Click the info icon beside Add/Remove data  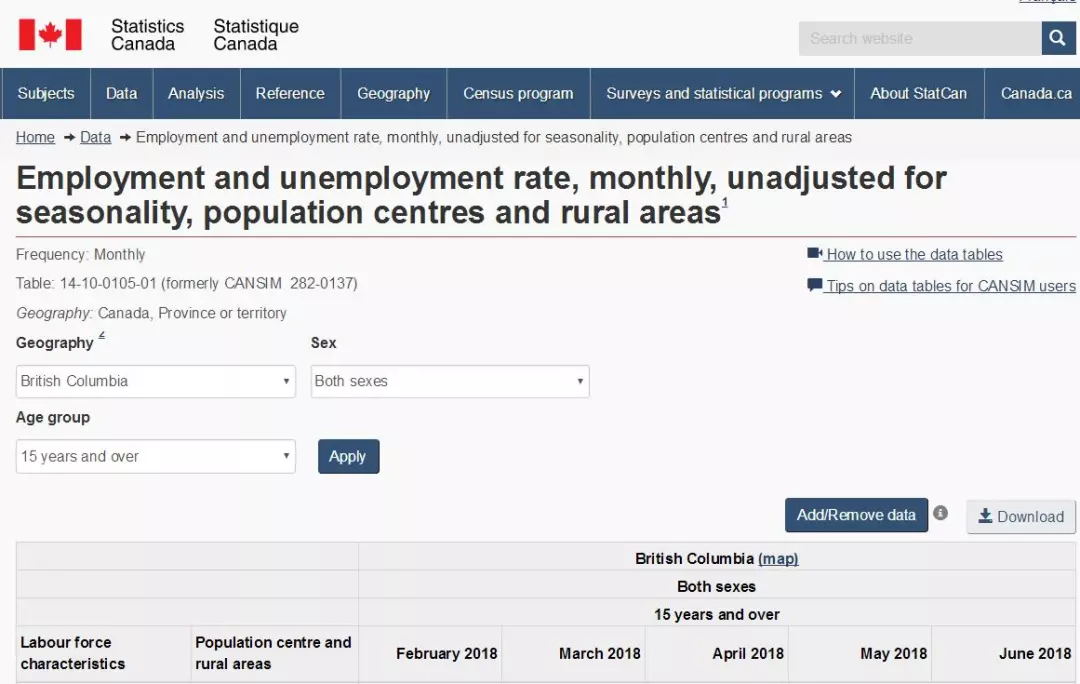[x=940, y=514]
